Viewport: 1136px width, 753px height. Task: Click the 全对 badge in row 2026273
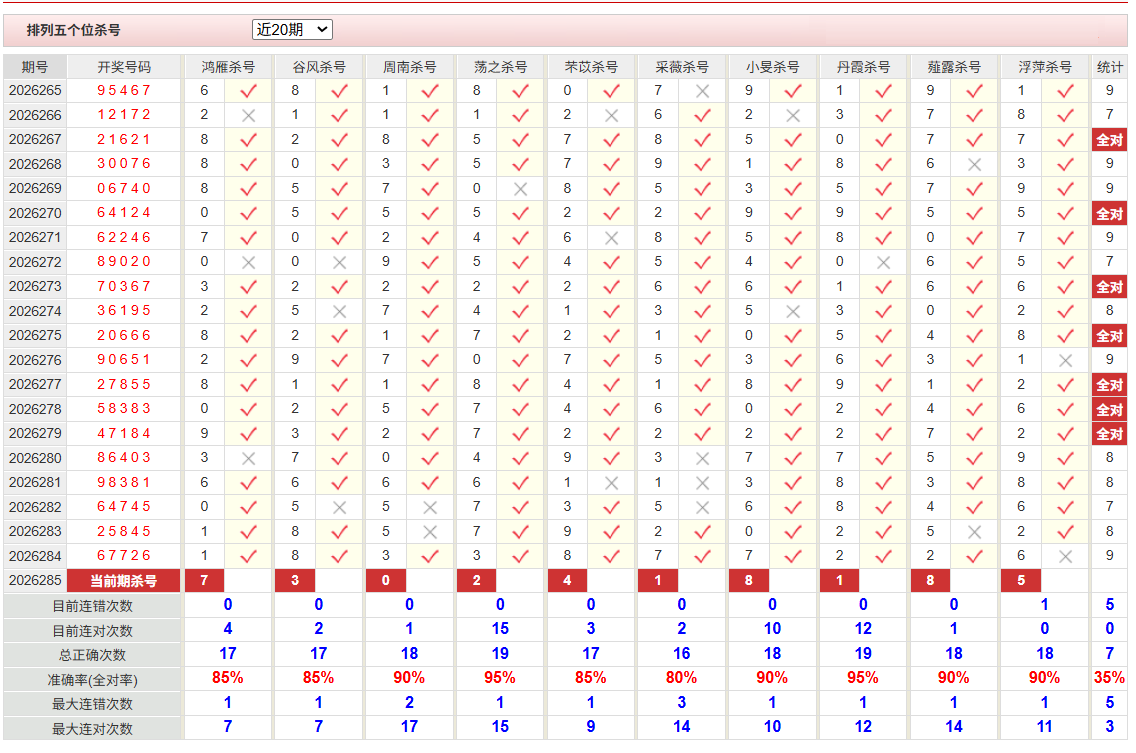click(1109, 287)
